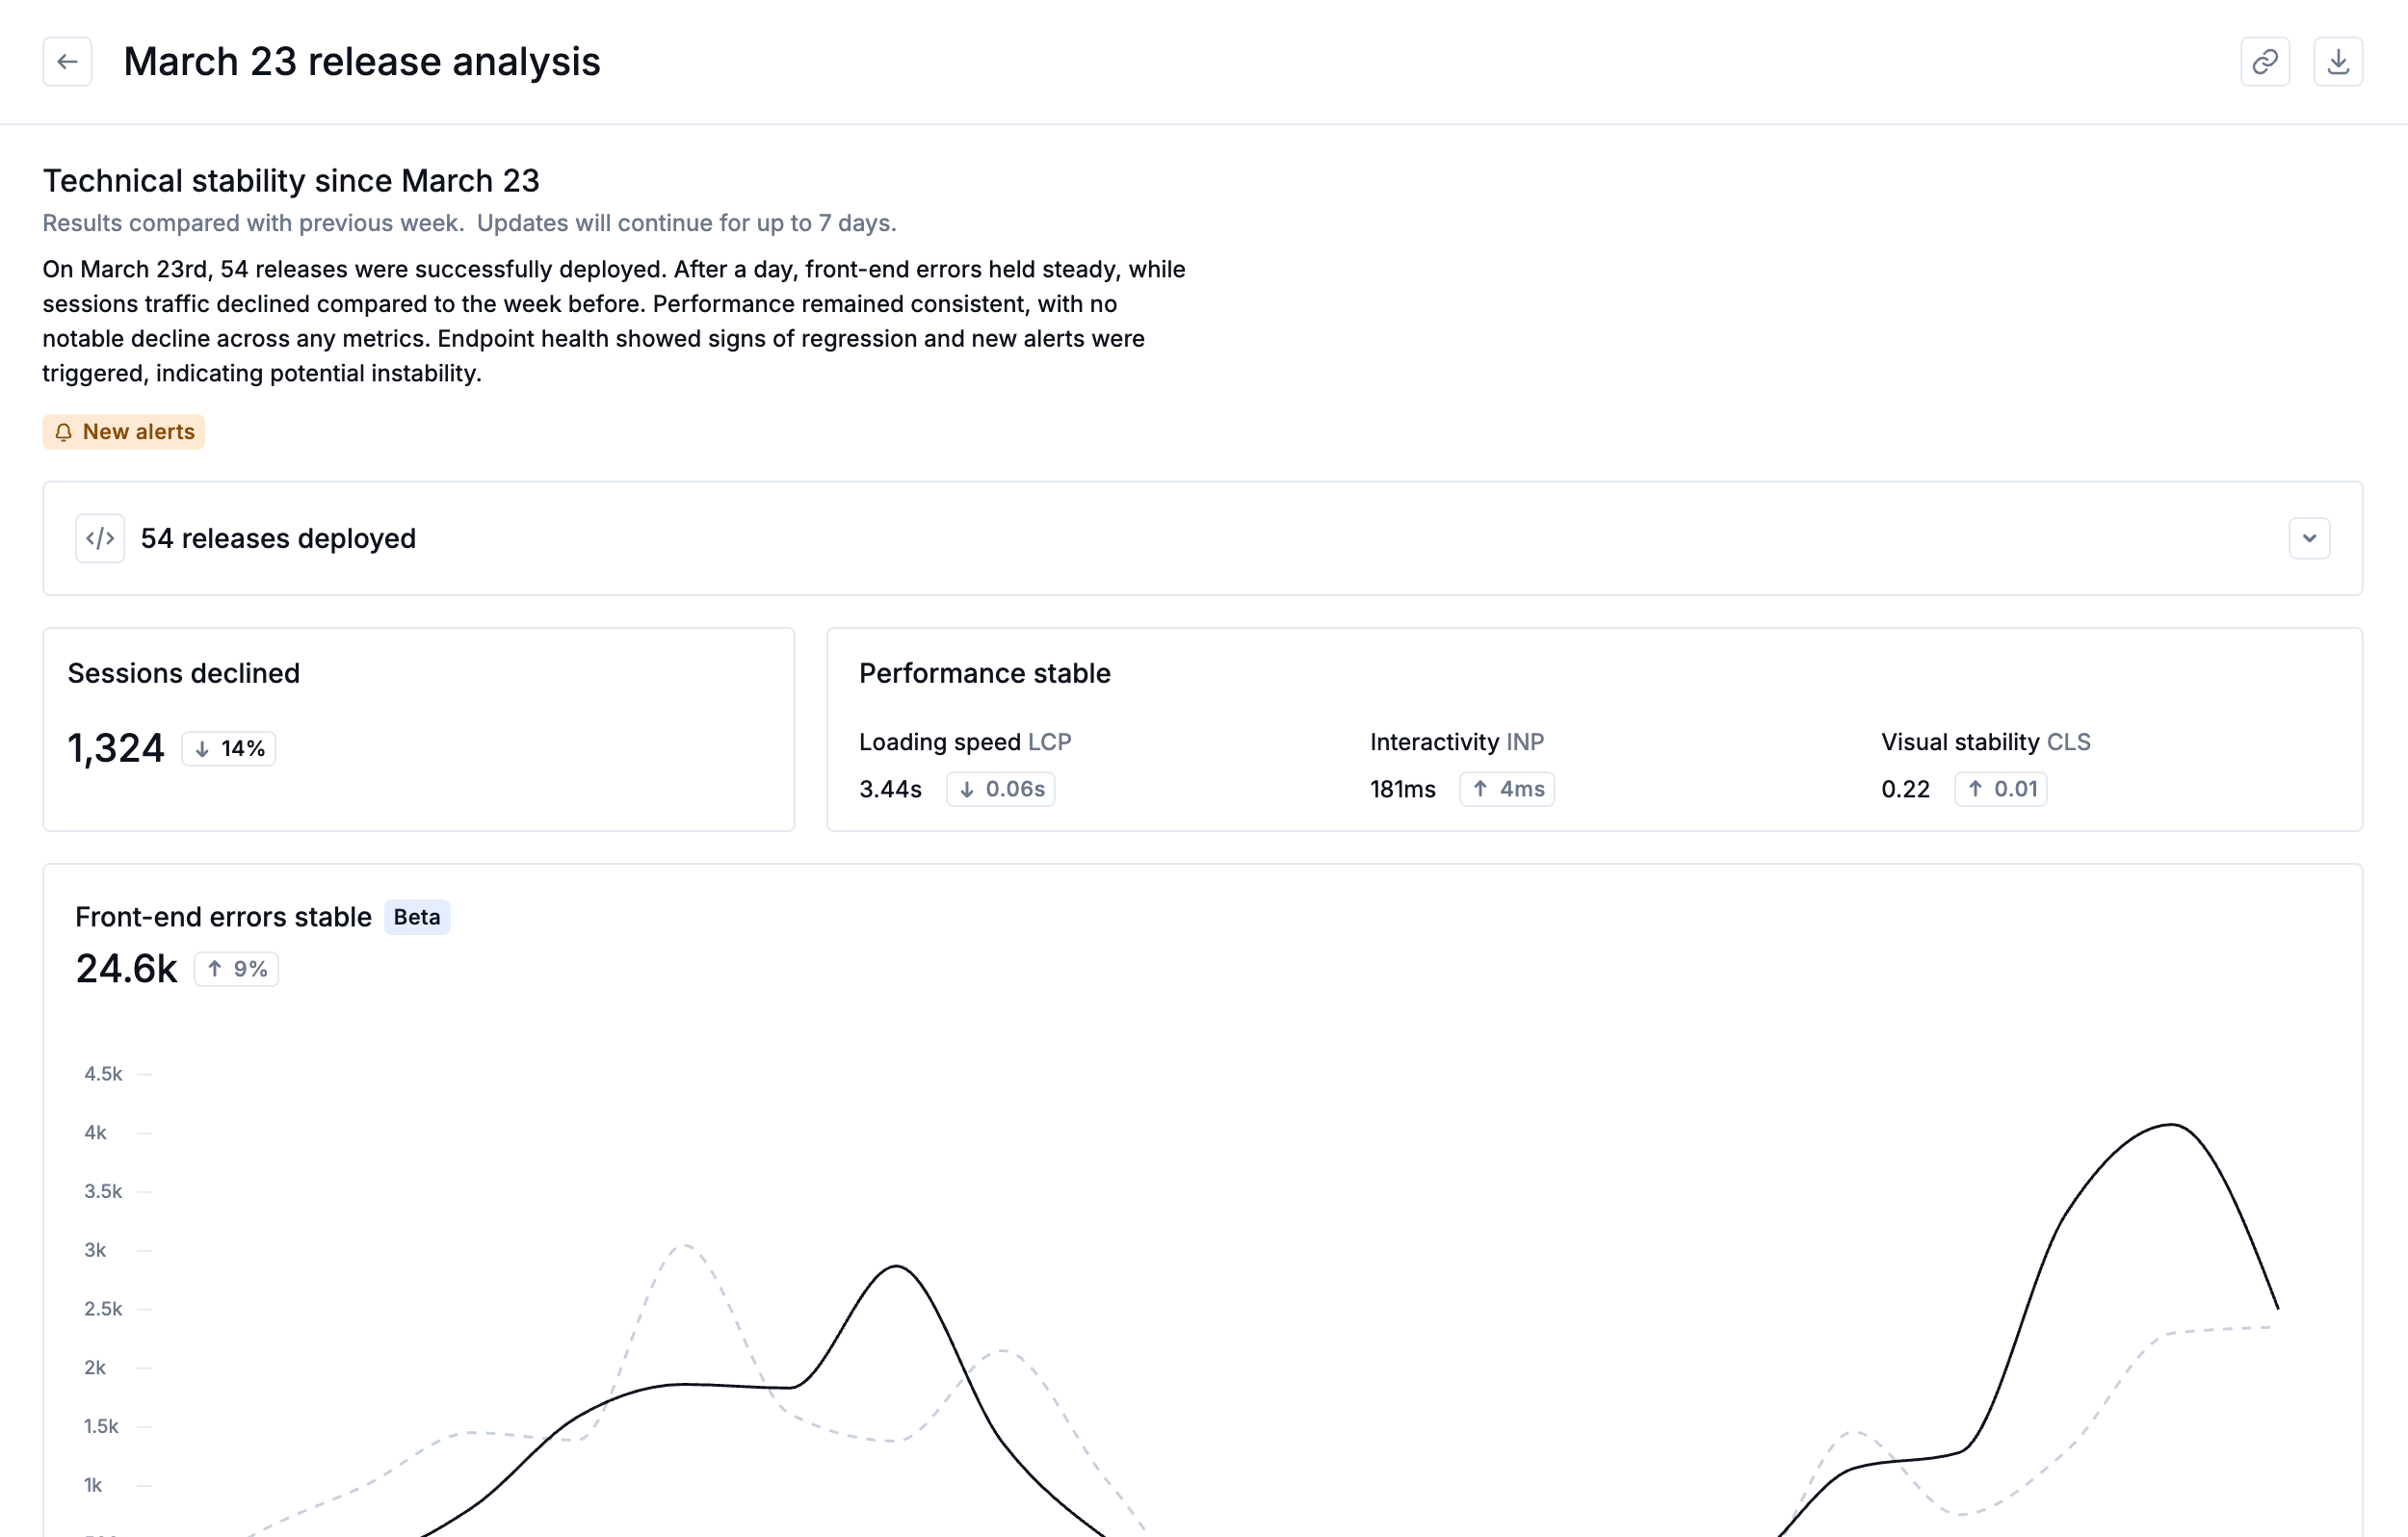Click the Beta tag next to Front-end errors
This screenshot has width=2408, height=1537.
coord(416,917)
